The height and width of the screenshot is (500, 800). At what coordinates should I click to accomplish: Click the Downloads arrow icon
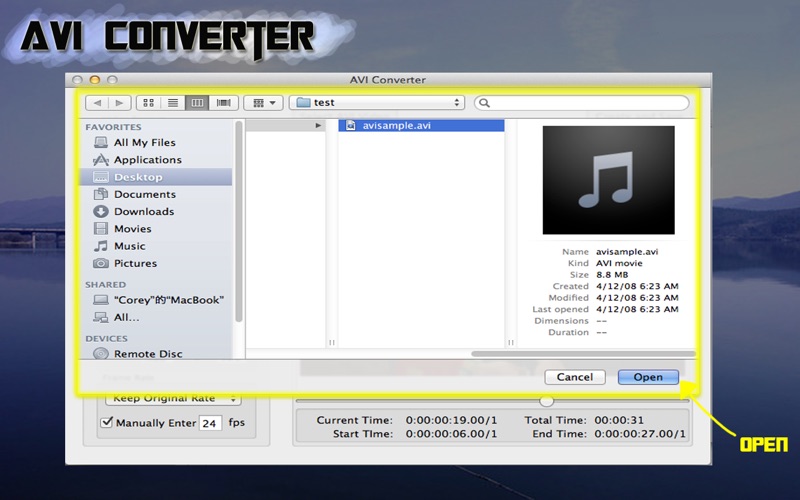click(x=101, y=211)
